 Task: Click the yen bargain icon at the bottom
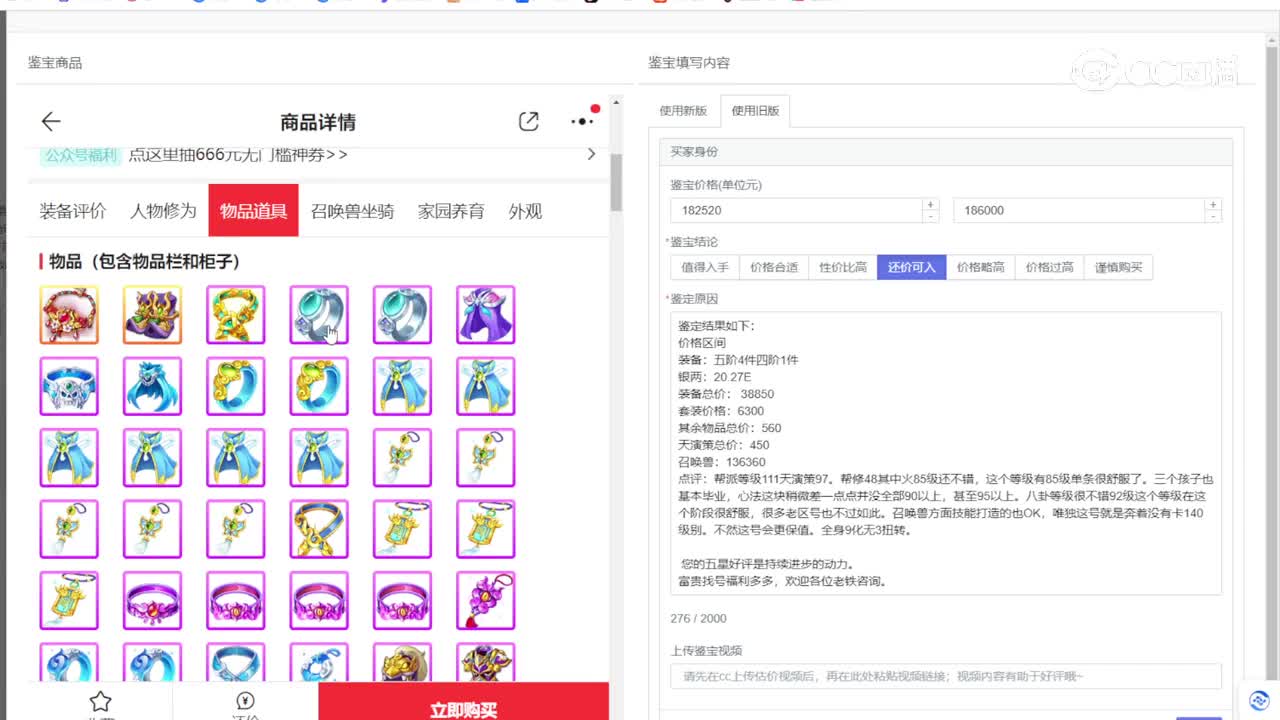tap(245, 701)
